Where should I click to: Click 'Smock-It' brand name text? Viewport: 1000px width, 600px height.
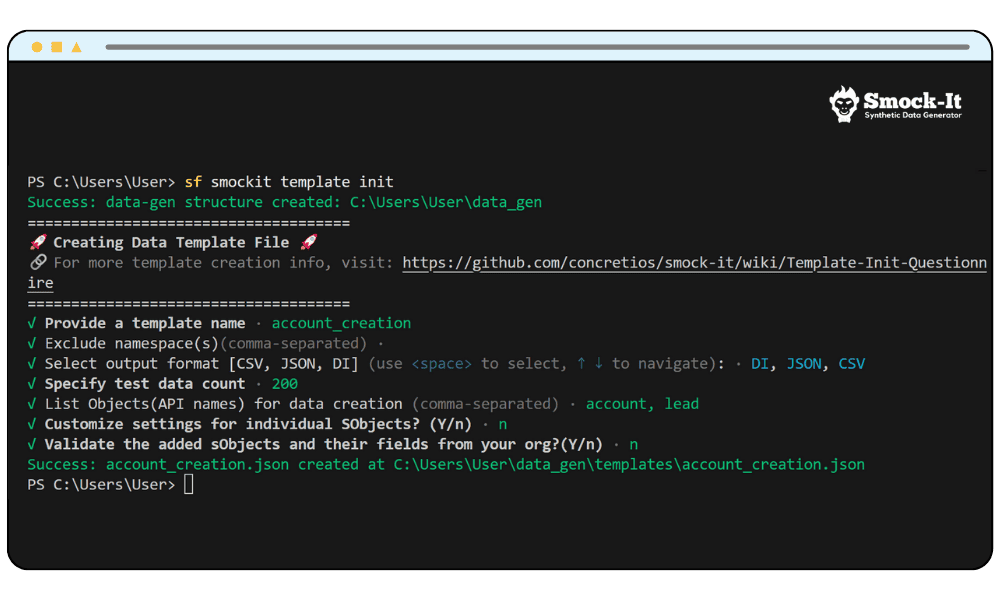pyautogui.click(x=912, y=101)
